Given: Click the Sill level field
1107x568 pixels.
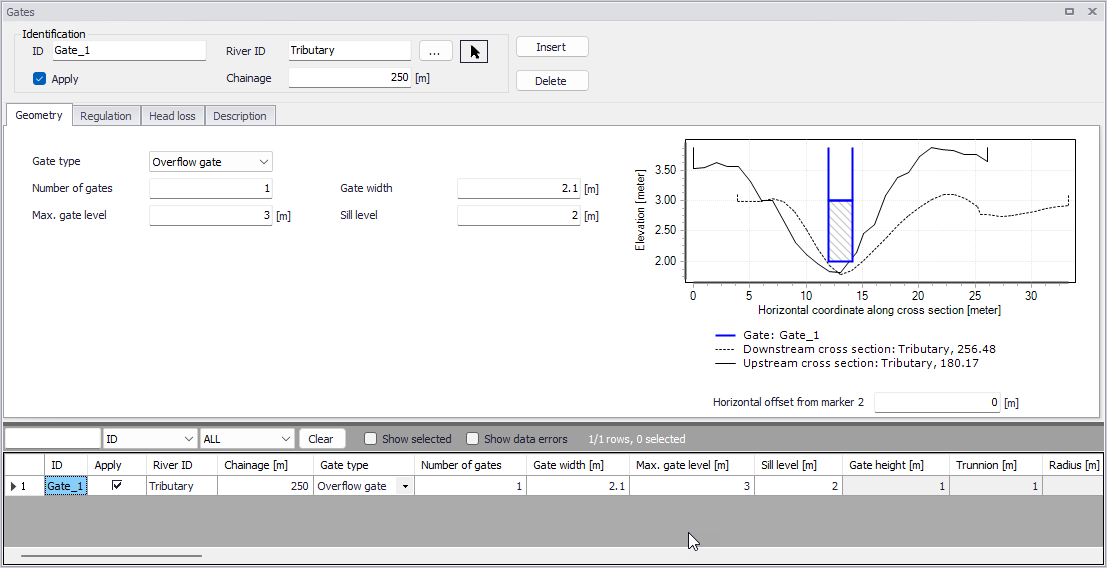Looking at the screenshot, I should click(x=519, y=215).
